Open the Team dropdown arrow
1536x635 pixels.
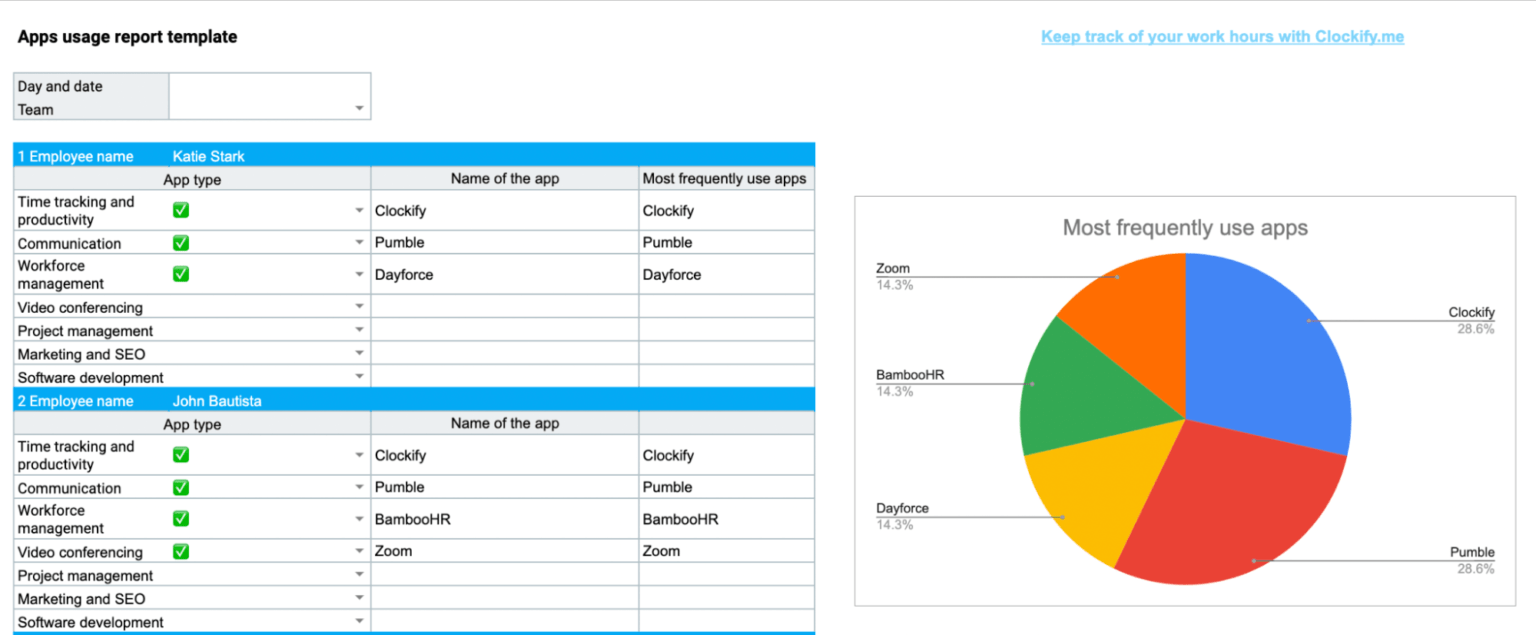tap(359, 109)
